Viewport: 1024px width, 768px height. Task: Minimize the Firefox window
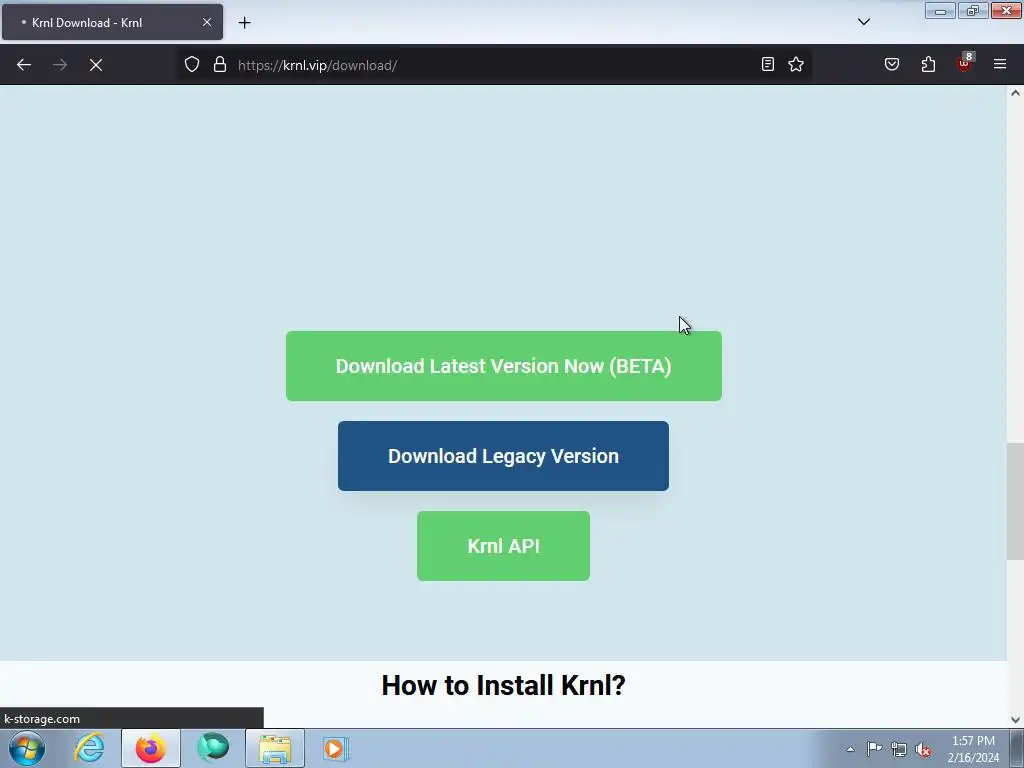click(940, 10)
